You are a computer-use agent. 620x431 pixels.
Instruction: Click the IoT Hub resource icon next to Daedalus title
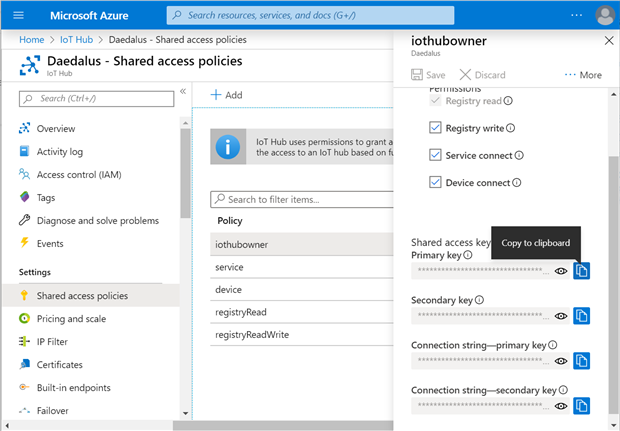30,65
